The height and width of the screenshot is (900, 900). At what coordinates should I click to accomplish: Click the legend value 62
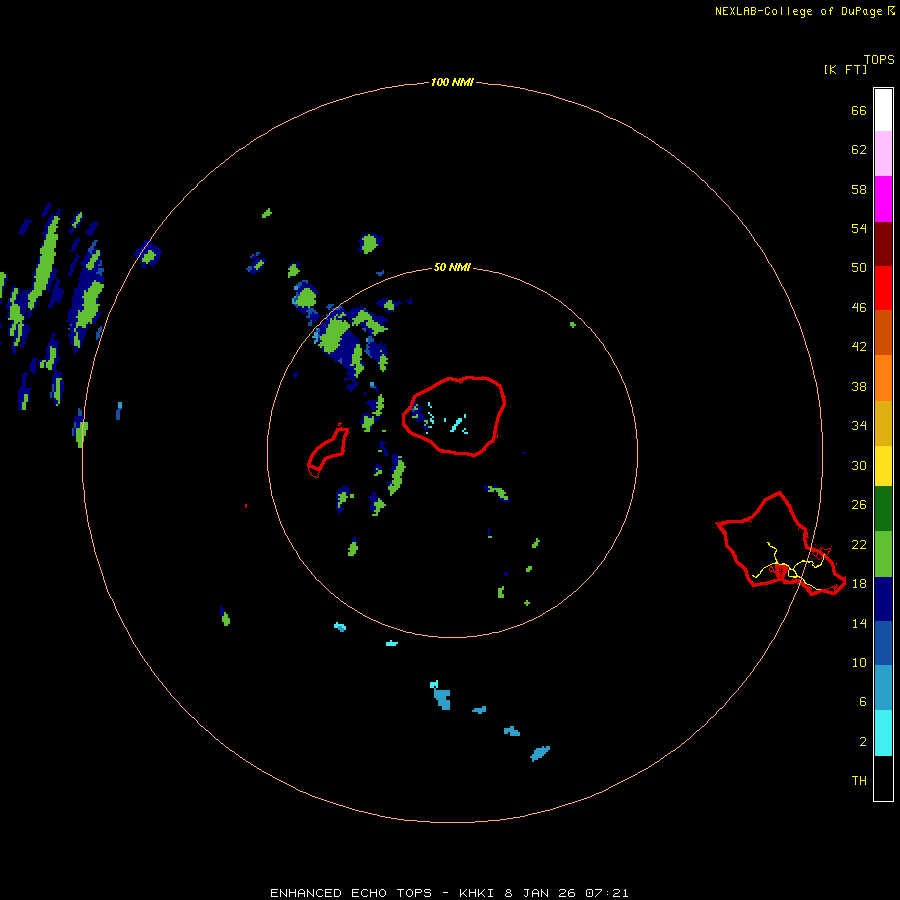859,150
